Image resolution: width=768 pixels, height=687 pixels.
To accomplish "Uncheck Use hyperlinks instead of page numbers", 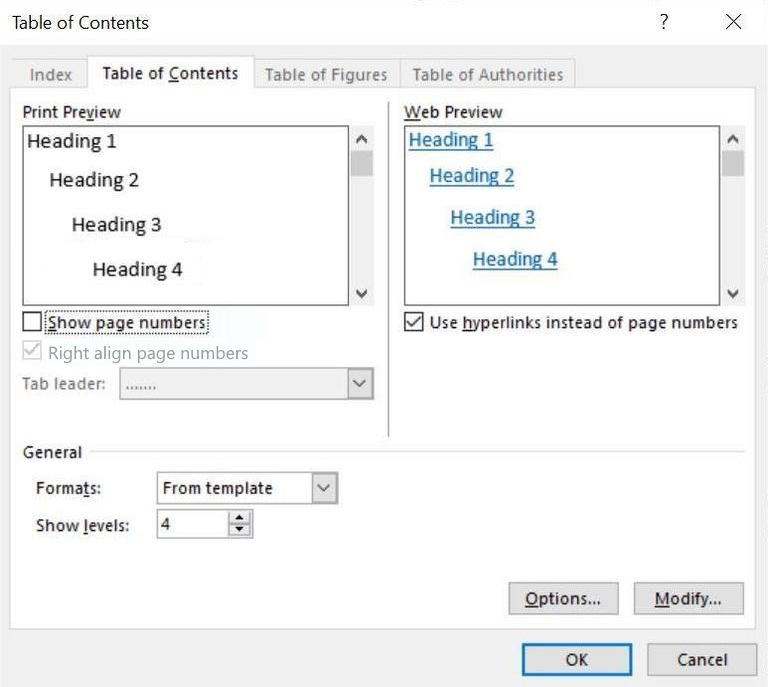I will (x=414, y=322).
